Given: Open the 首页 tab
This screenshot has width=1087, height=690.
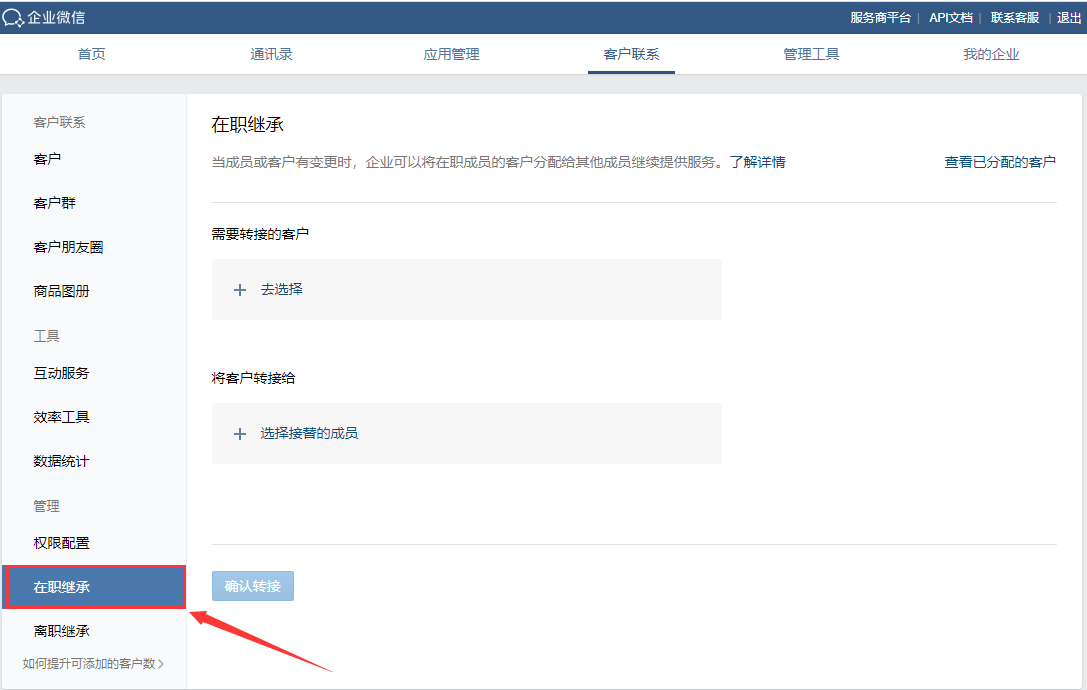Looking at the screenshot, I should coord(92,54).
